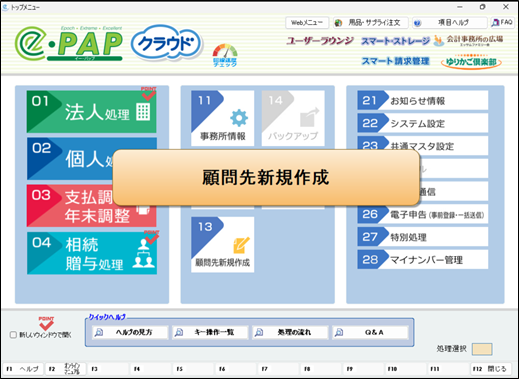Viewport: 519px width, 379px height.
Task: Click the speed check gauge icon
Action: point(225,55)
